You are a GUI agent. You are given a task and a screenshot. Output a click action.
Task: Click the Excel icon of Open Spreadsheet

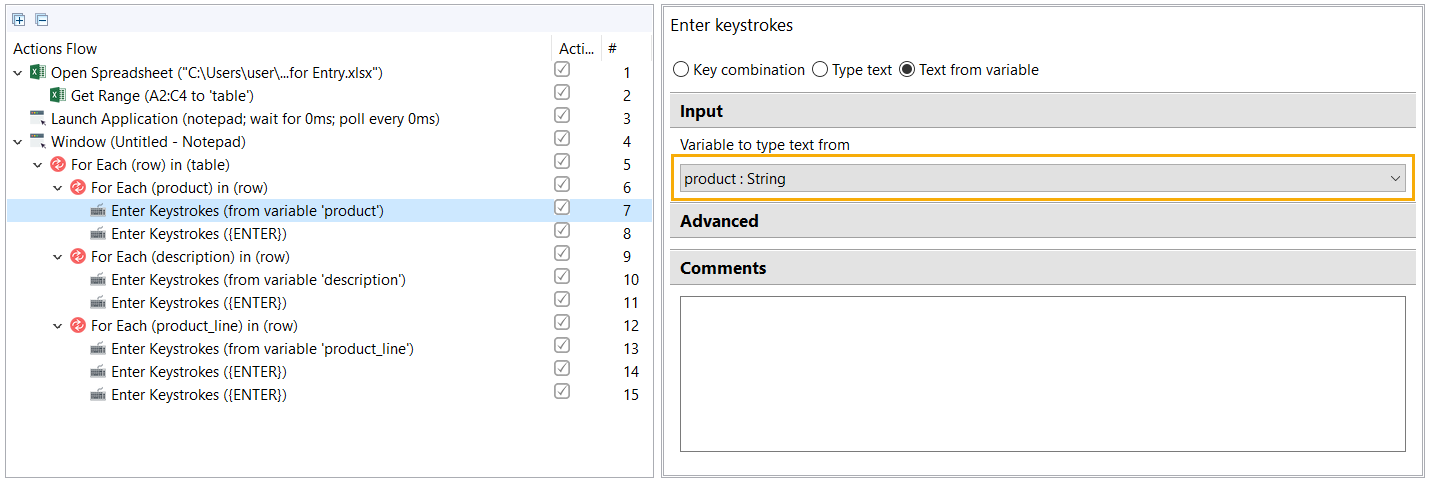[38, 73]
